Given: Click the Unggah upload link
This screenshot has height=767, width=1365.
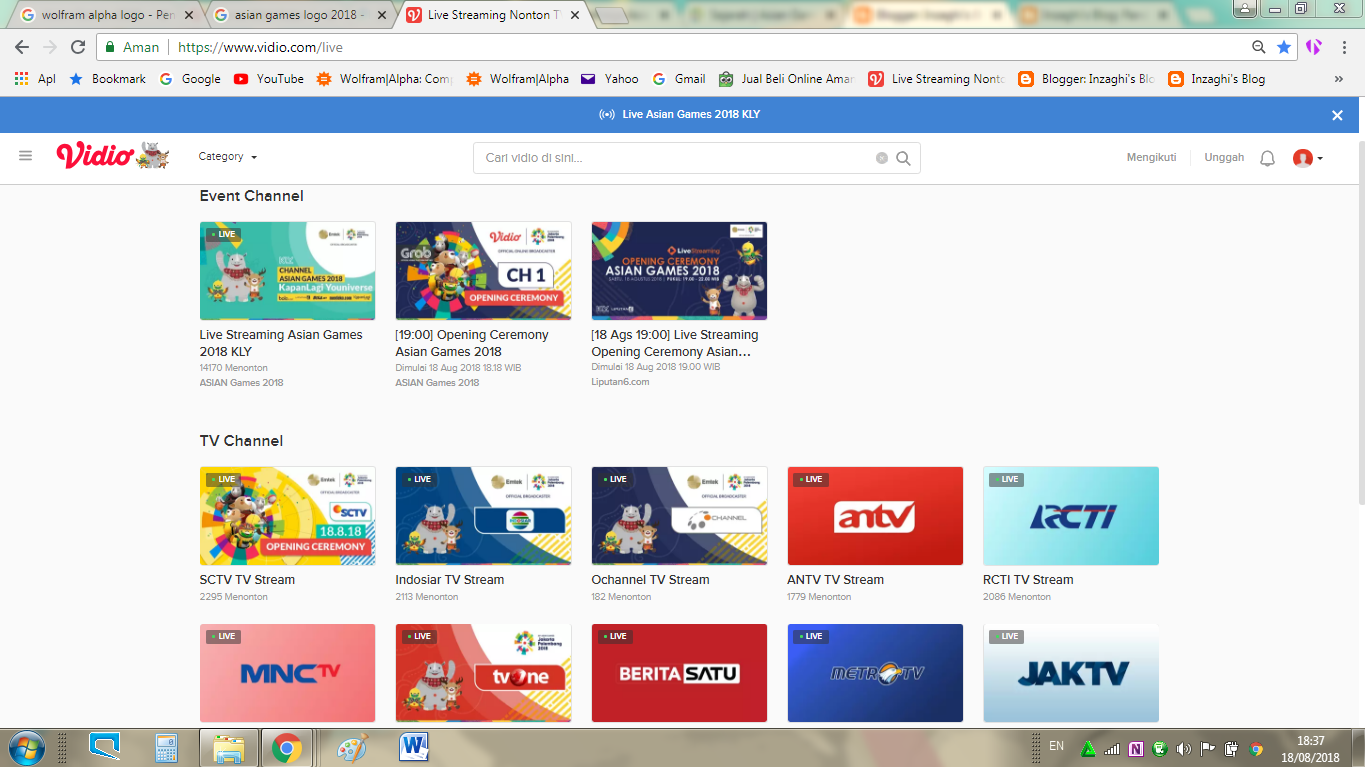Looking at the screenshot, I should 1224,157.
